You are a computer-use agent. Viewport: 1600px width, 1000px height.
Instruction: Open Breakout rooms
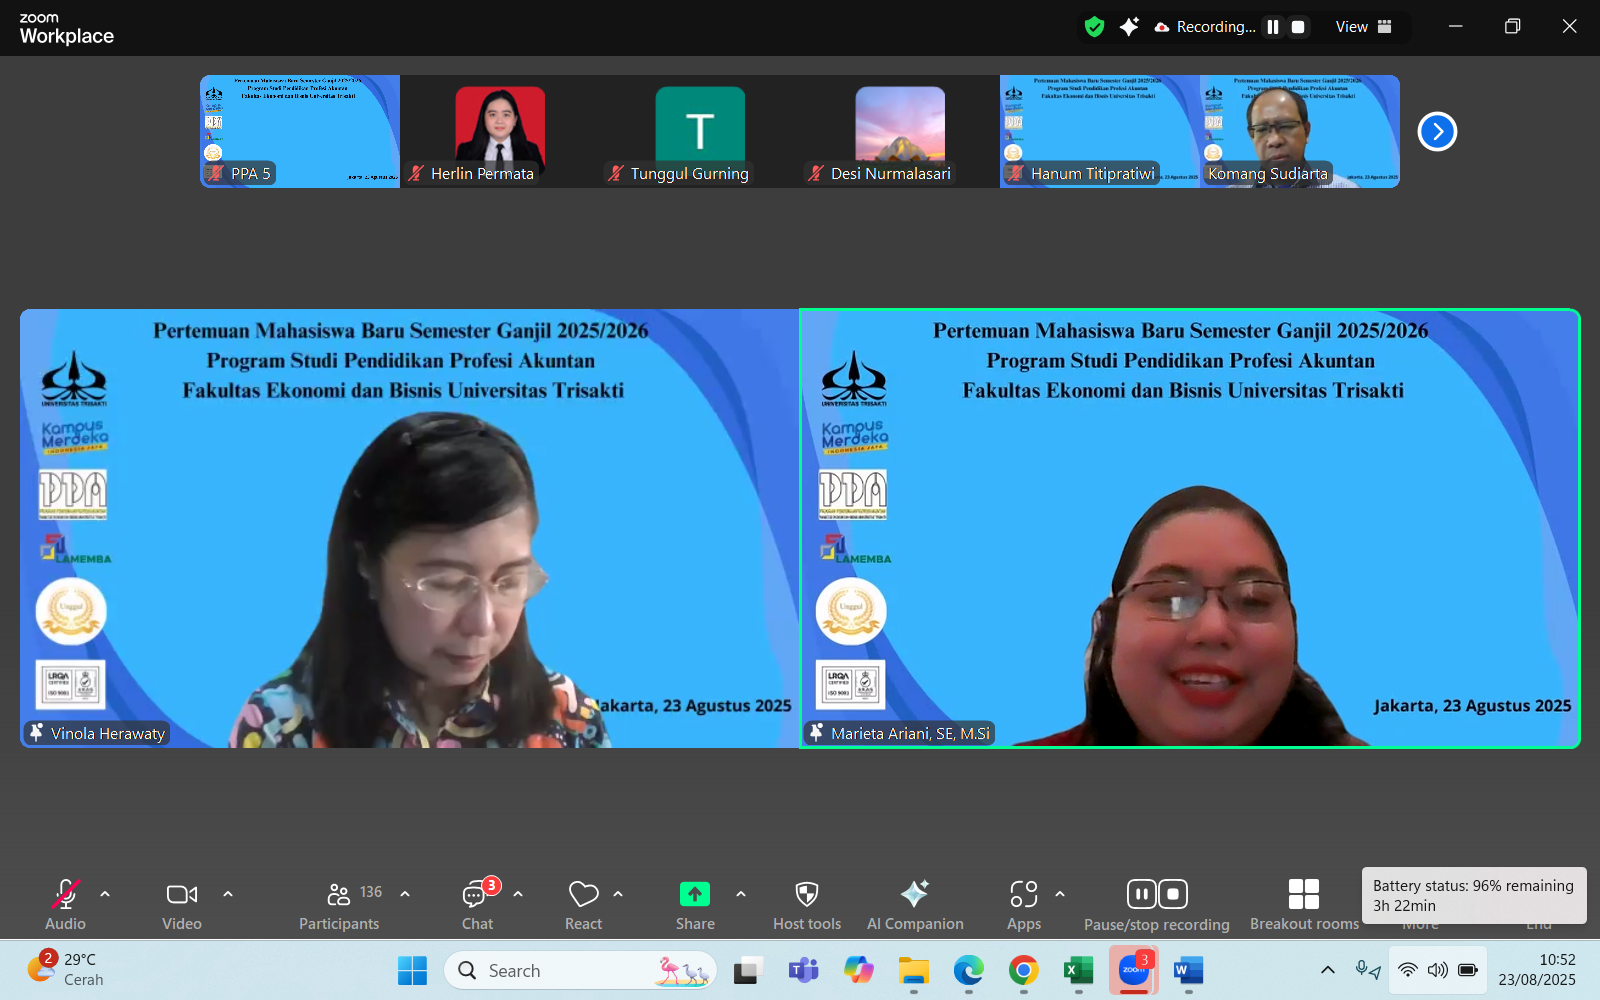[1304, 904]
